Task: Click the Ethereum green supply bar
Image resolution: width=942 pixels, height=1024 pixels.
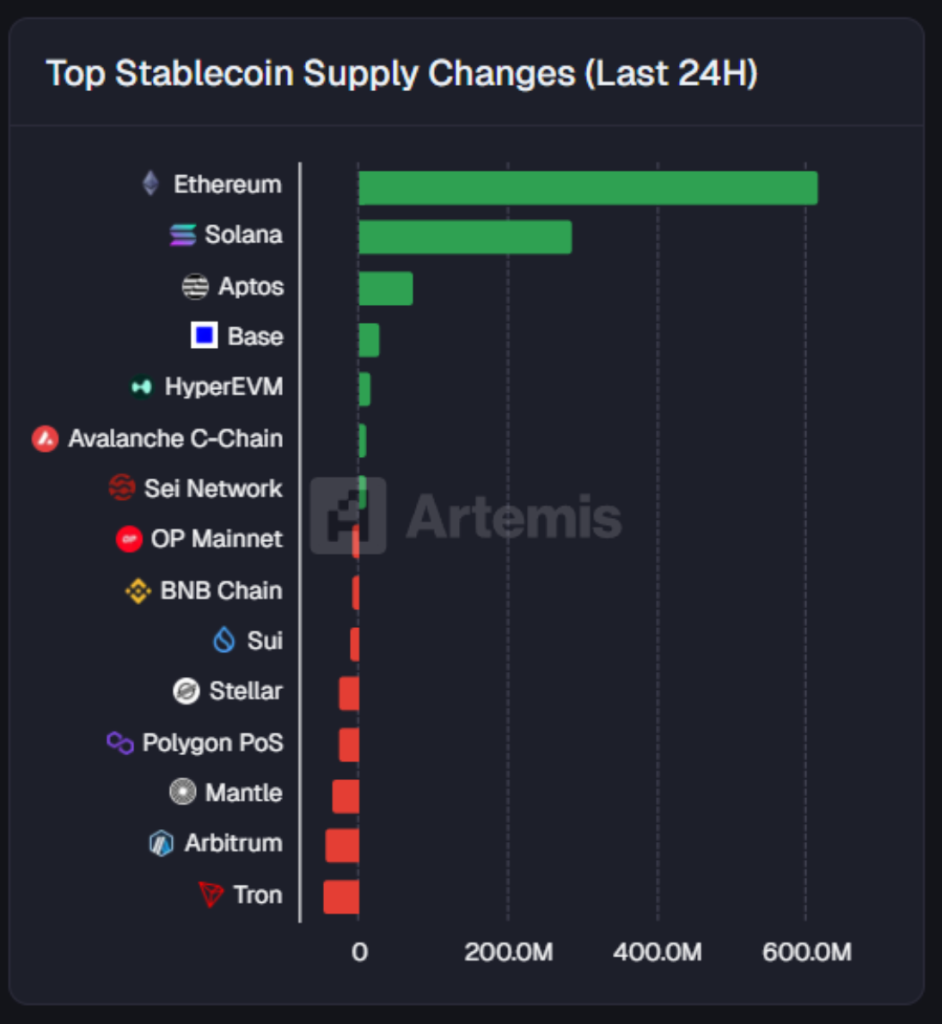Action: [x=587, y=188]
